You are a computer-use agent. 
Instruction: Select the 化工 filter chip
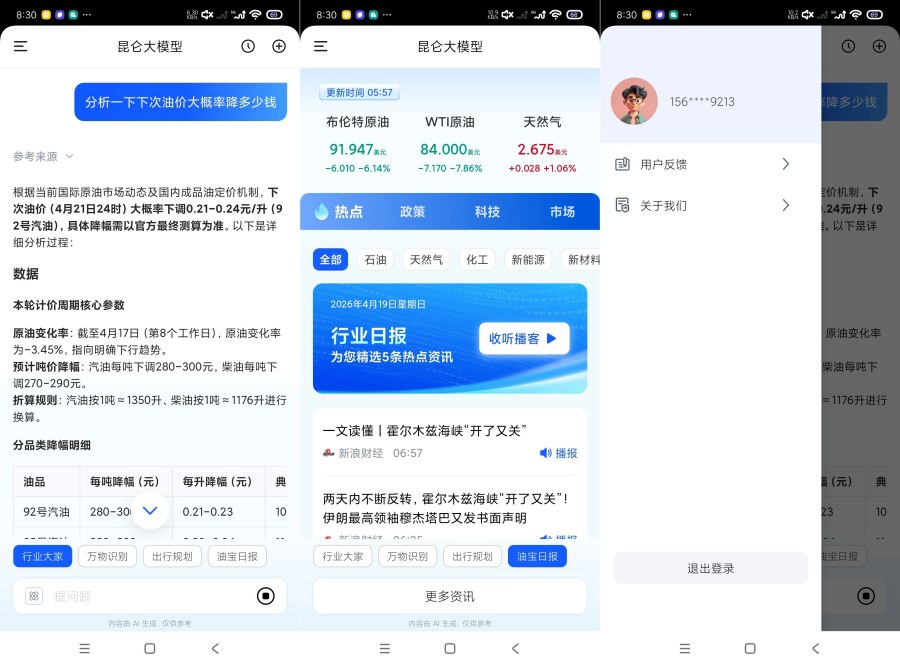(x=477, y=259)
